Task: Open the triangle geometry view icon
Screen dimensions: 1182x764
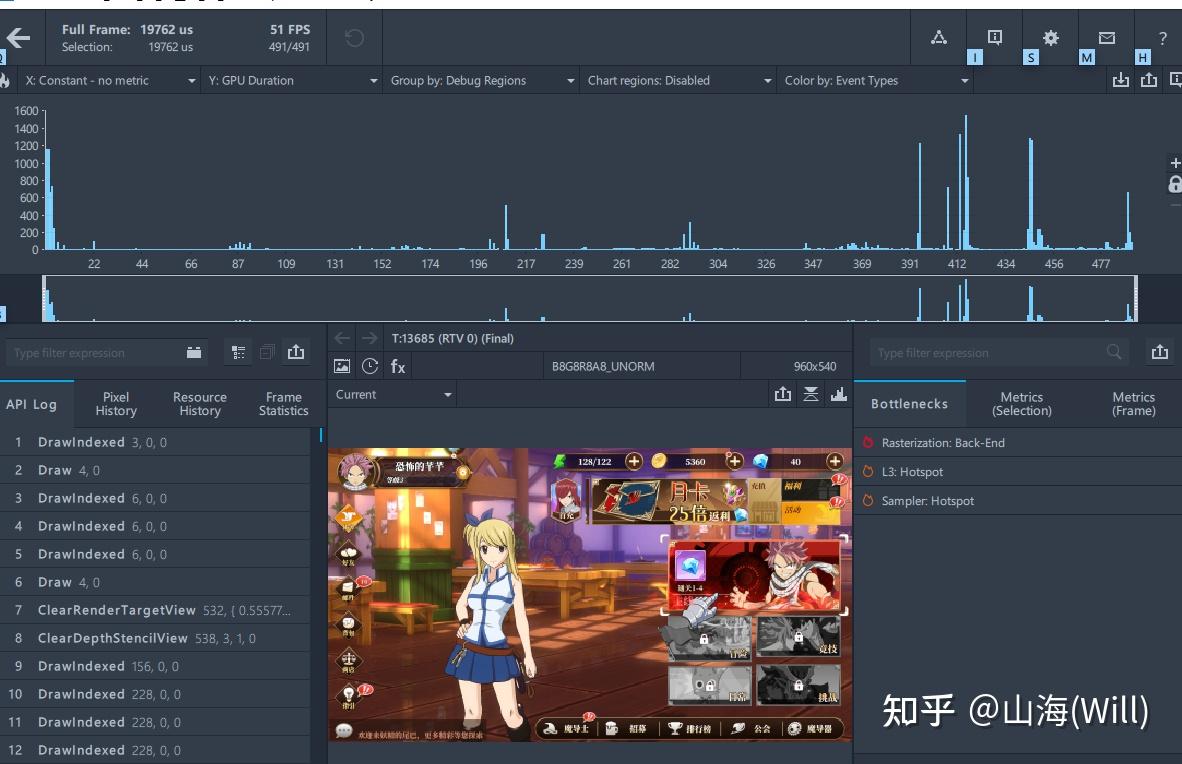Action: coord(939,37)
